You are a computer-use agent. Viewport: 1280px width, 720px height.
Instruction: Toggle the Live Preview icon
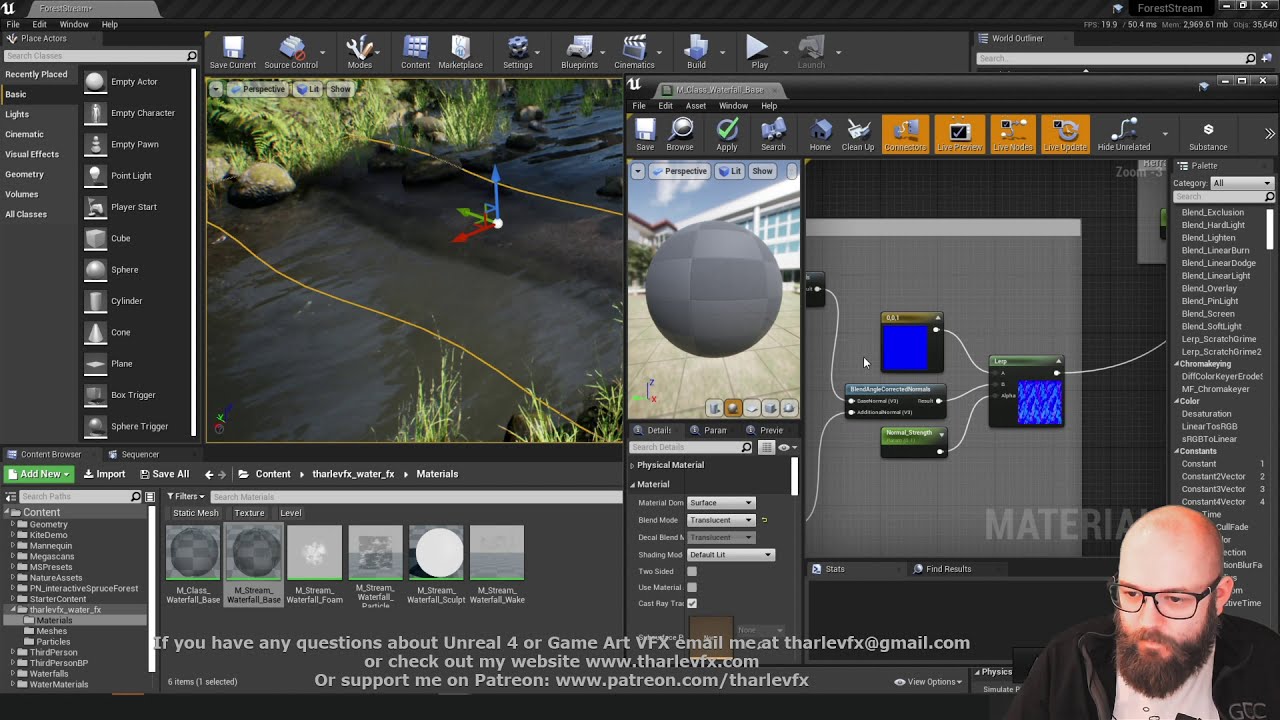click(x=959, y=134)
